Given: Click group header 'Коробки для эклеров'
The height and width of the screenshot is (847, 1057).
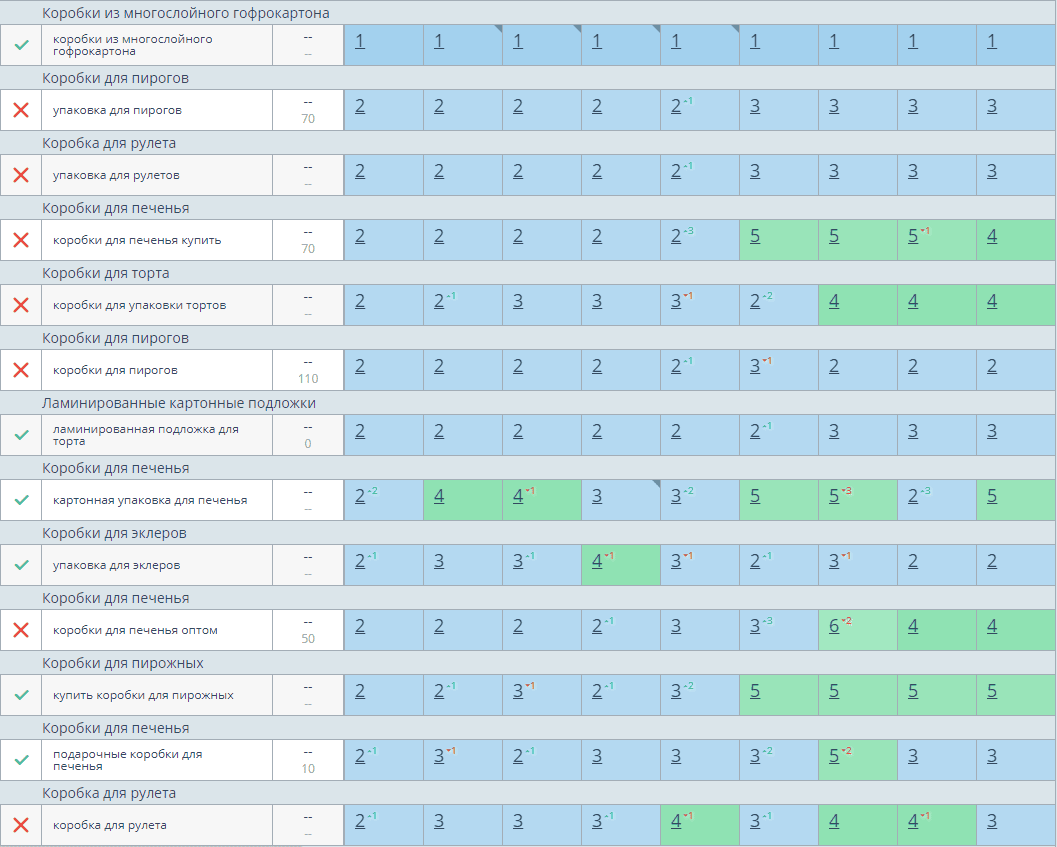Looking at the screenshot, I should (x=115, y=533).
